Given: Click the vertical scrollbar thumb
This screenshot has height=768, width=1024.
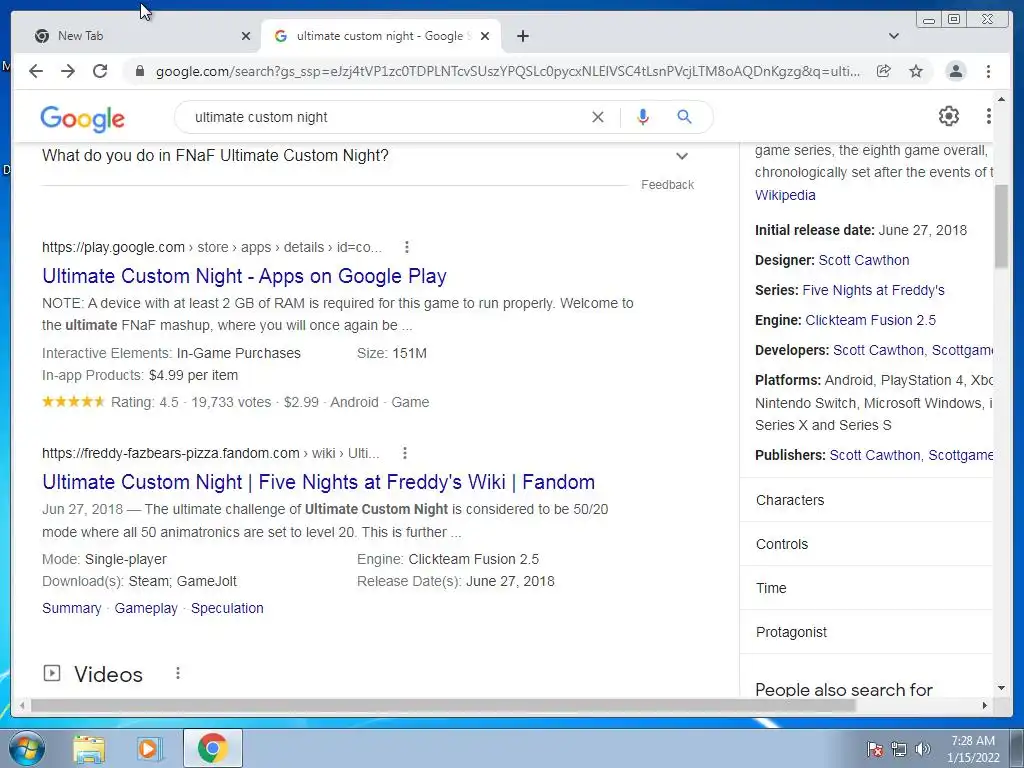Looking at the screenshot, I should [x=1001, y=226].
